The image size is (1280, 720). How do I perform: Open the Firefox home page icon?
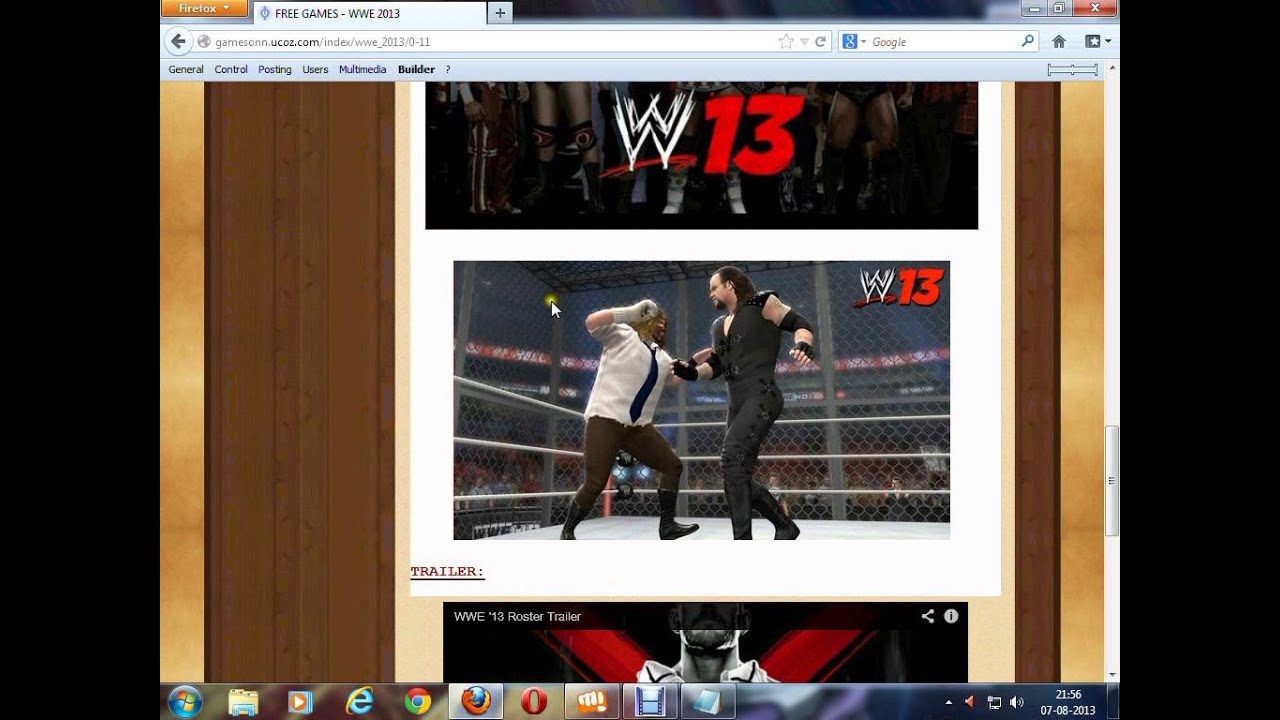[x=1059, y=41]
